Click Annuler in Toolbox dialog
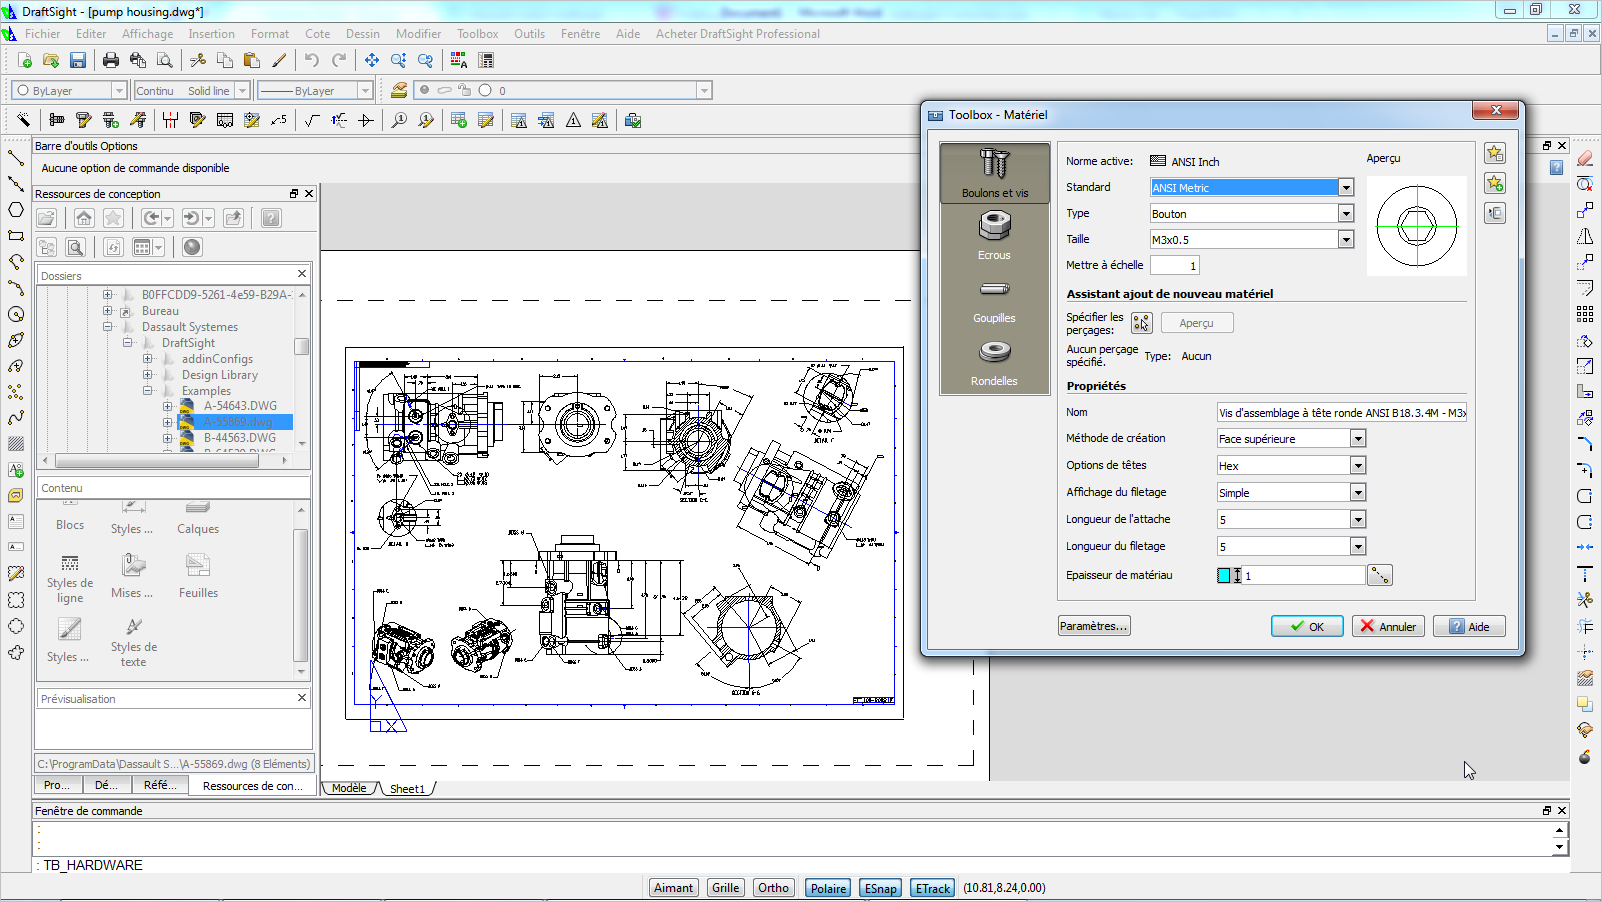 [x=1388, y=626]
